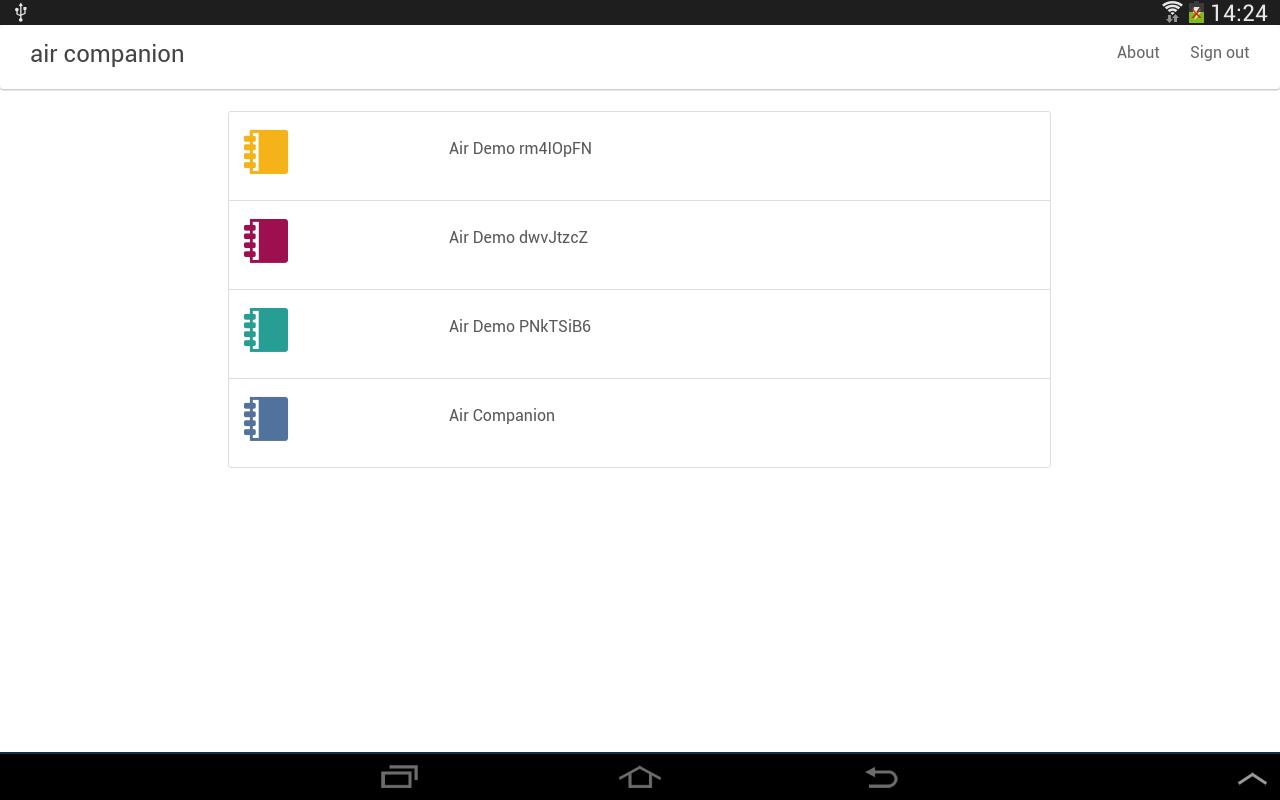The image size is (1280, 800).
Task: Click the teal notebook icon
Action: (x=266, y=330)
